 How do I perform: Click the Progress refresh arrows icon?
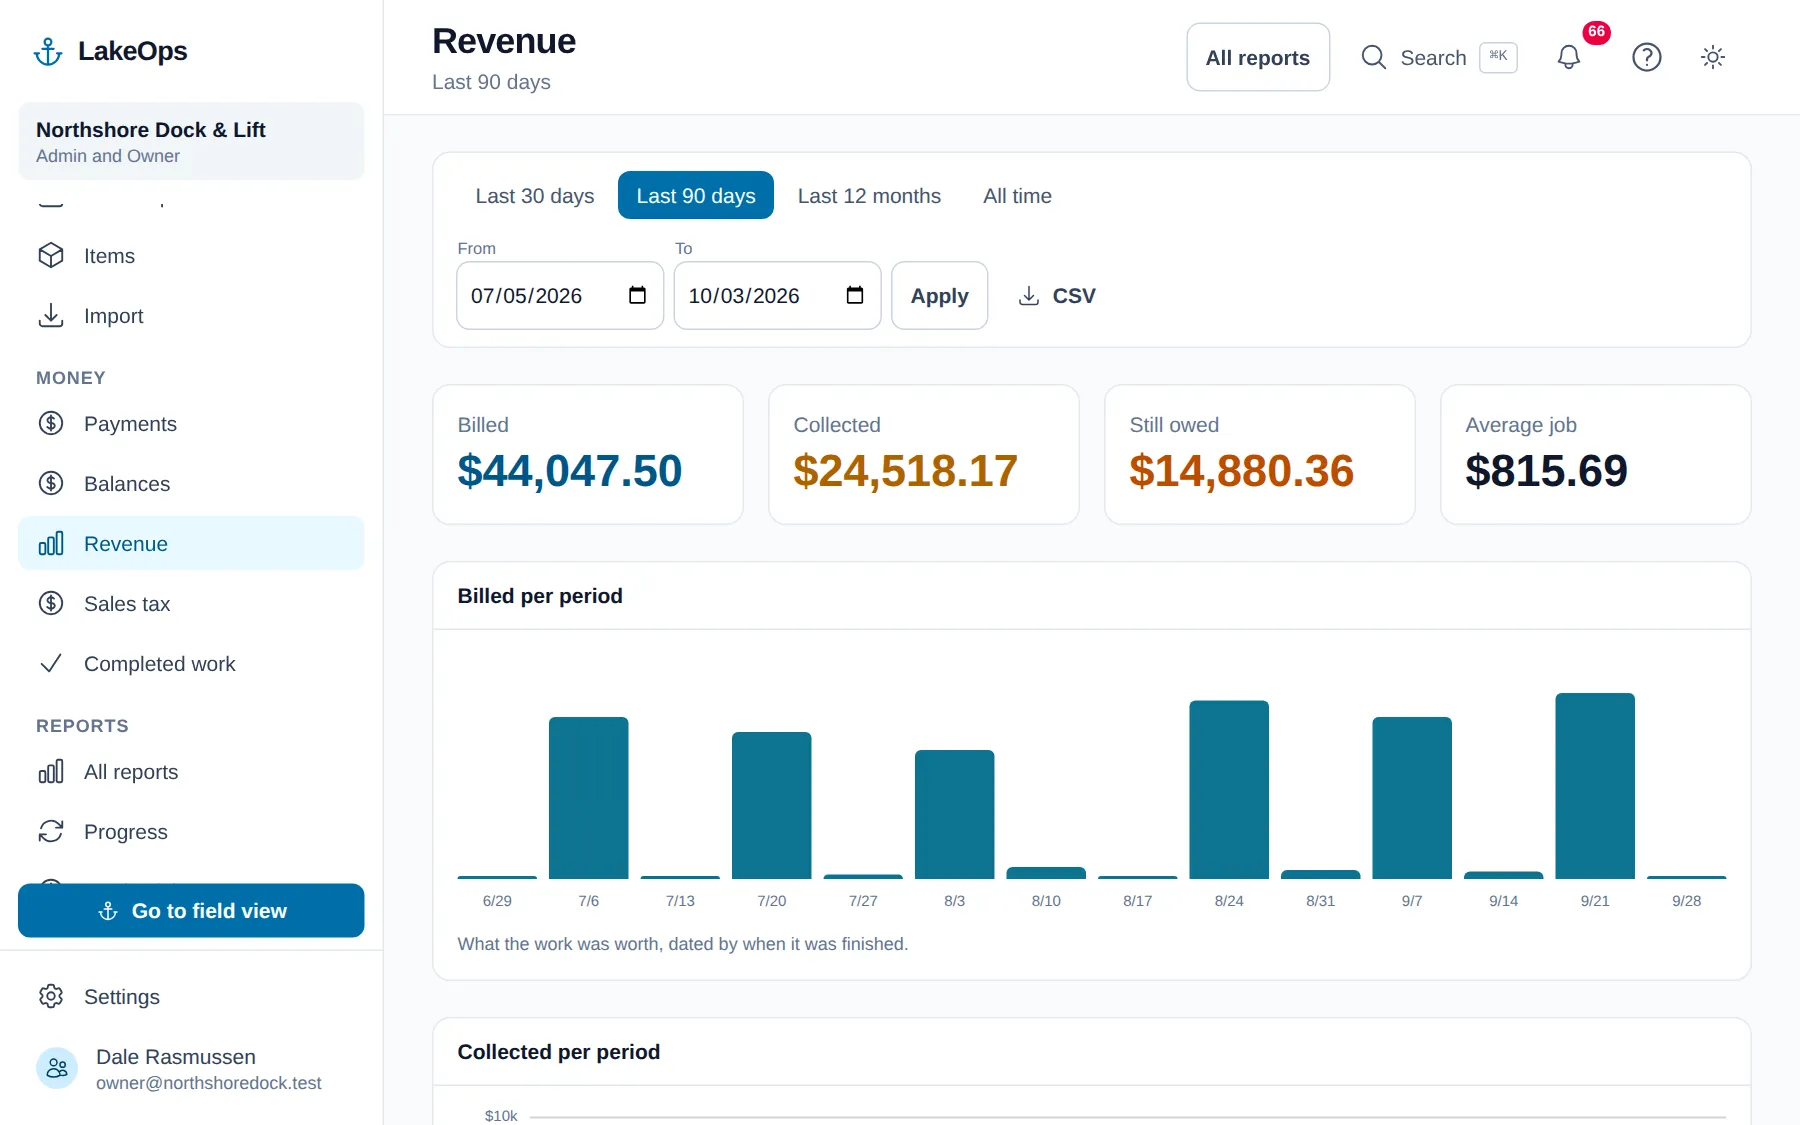tap(51, 832)
